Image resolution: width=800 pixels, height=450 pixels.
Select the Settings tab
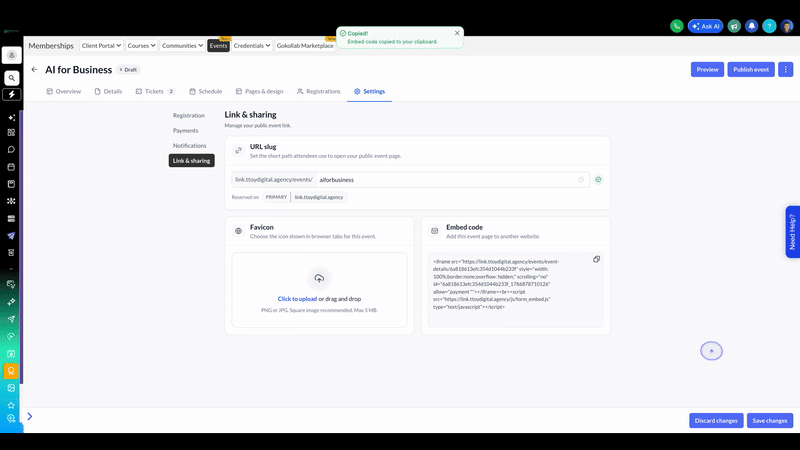tap(369, 91)
